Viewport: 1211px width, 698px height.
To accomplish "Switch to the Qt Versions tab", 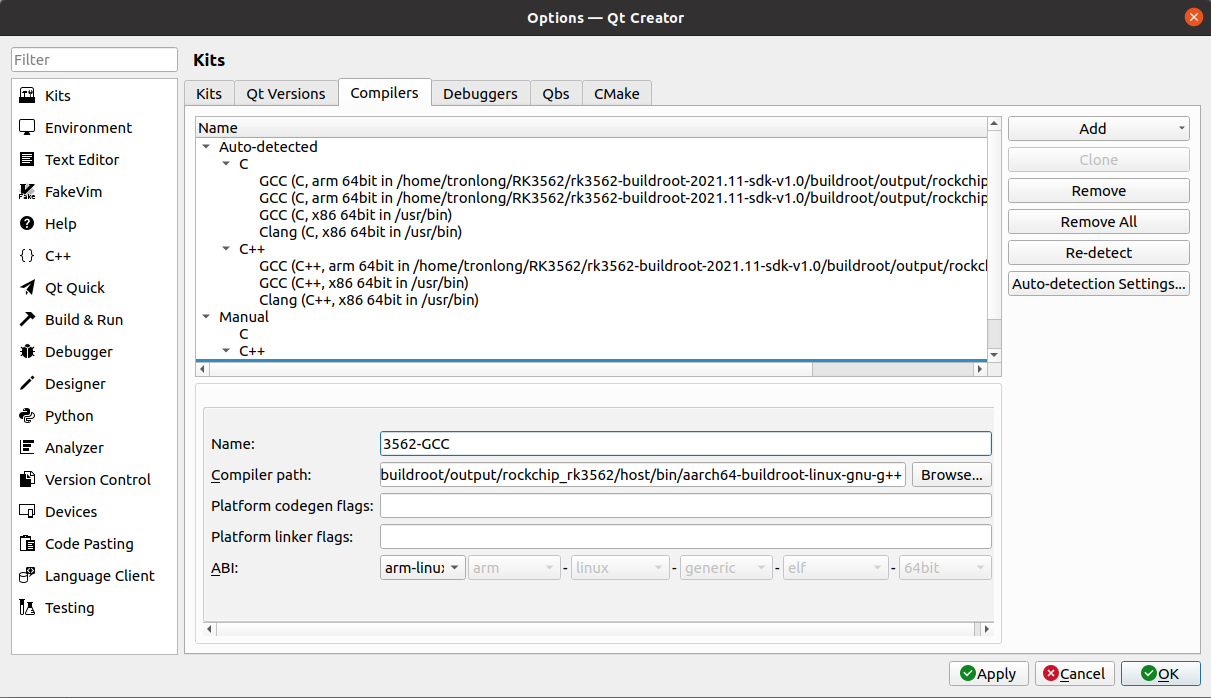I will pos(286,94).
